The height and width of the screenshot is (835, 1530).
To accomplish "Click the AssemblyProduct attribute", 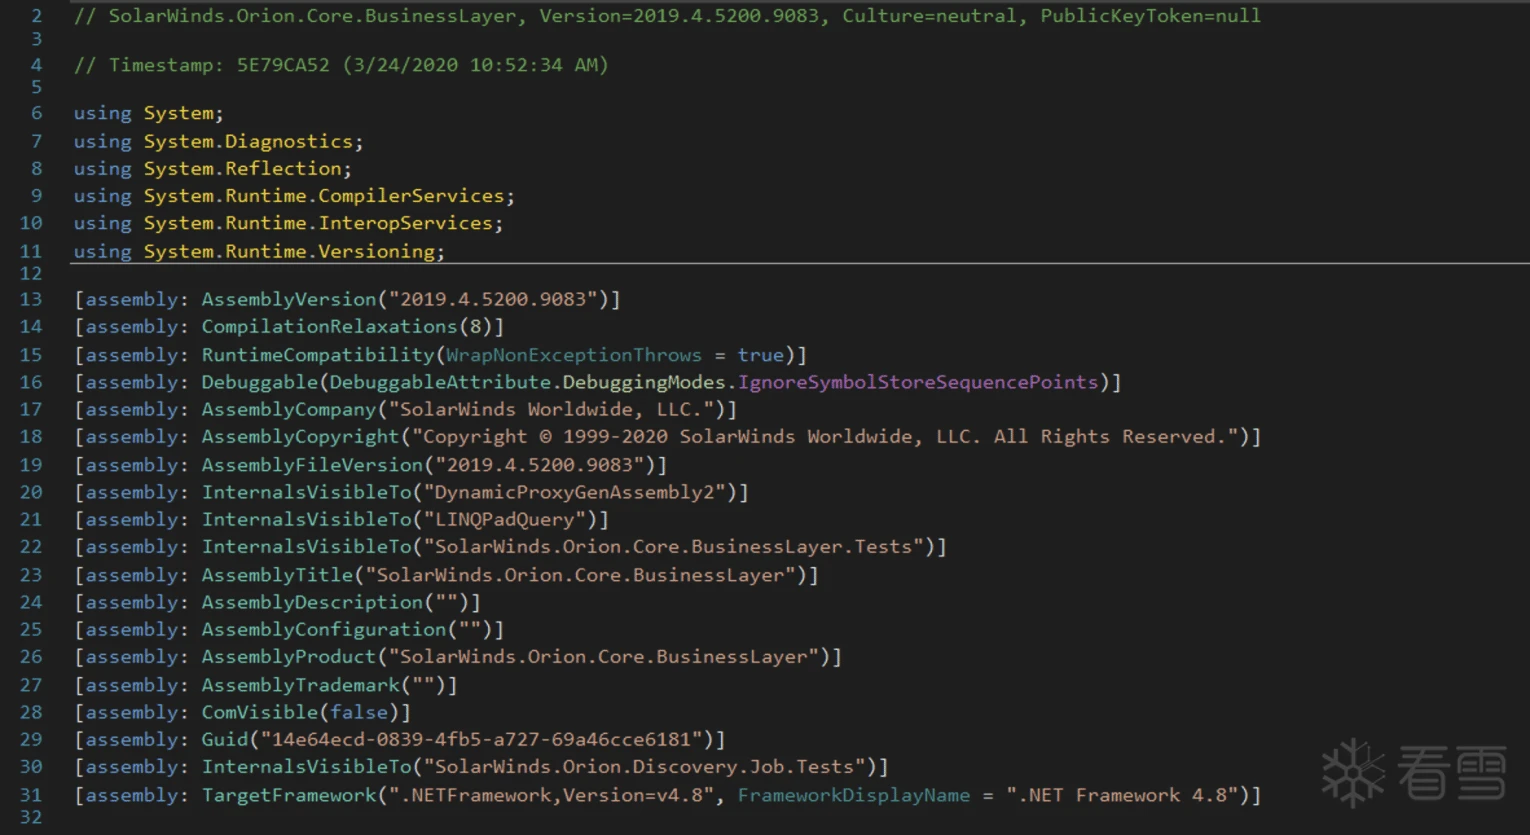I will click(x=289, y=657).
